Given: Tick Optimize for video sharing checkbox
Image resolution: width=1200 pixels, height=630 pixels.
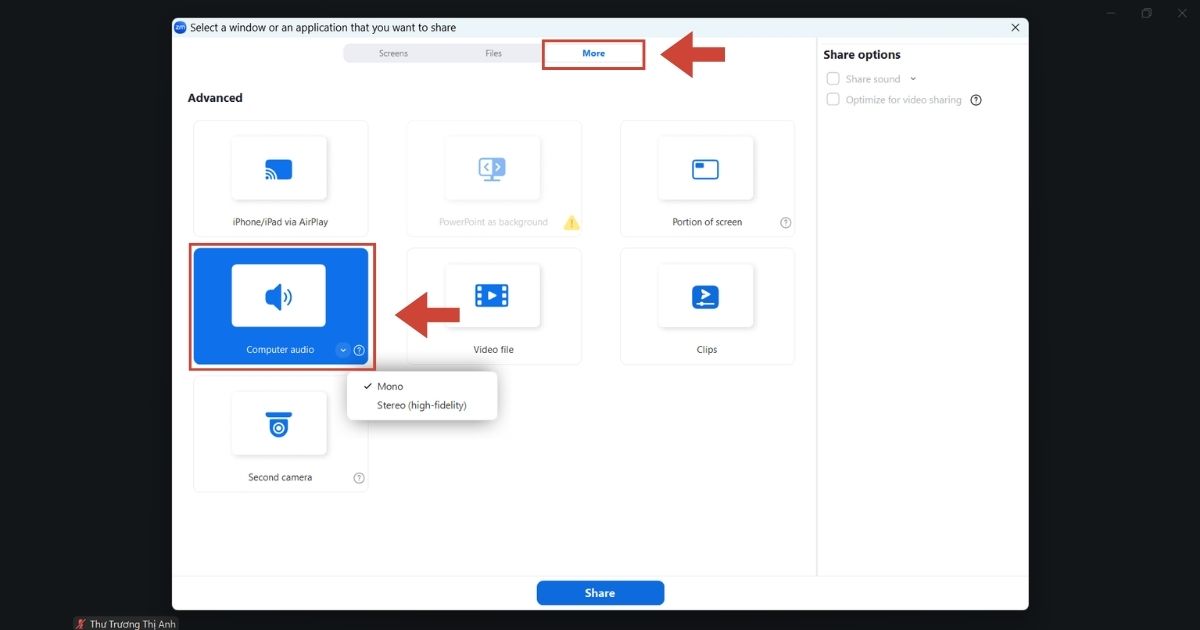Looking at the screenshot, I should click(833, 100).
